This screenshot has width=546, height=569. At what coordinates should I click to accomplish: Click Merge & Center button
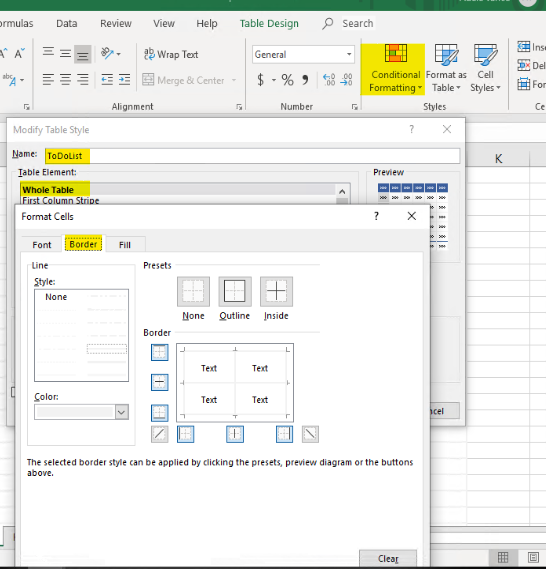pyautogui.click(x=184, y=80)
